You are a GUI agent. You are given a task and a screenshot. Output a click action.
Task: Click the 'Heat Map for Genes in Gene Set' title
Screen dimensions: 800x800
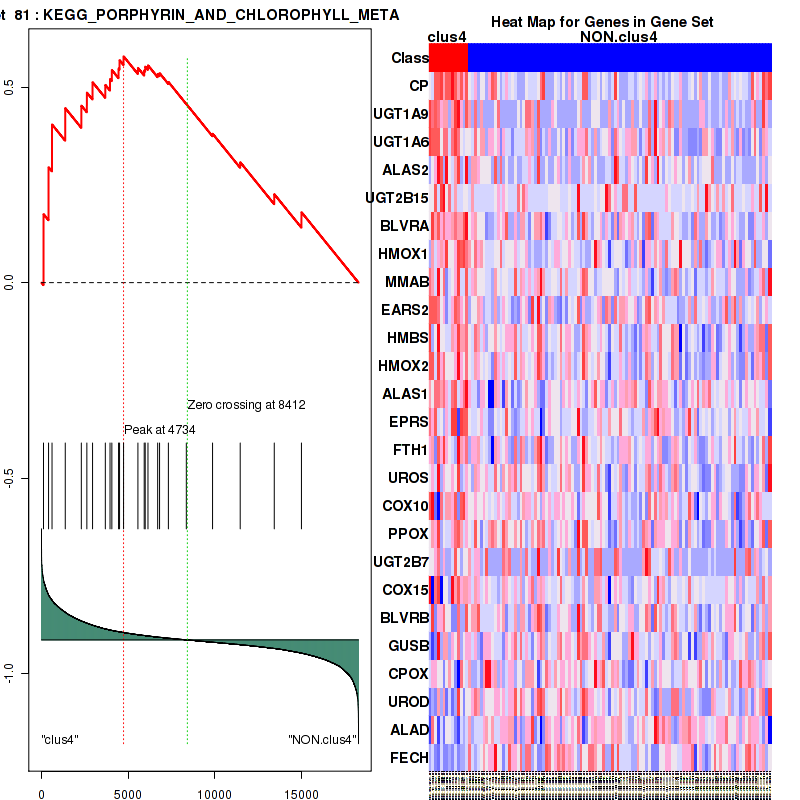(602, 22)
